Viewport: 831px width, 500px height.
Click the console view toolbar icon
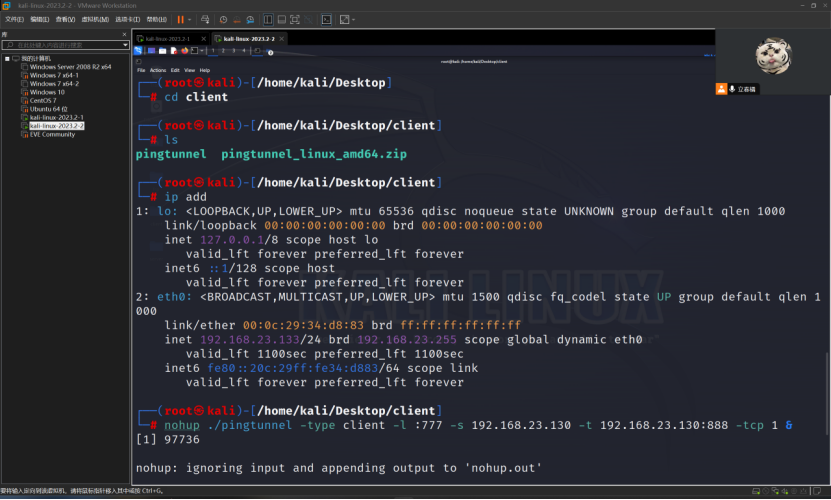[326, 20]
